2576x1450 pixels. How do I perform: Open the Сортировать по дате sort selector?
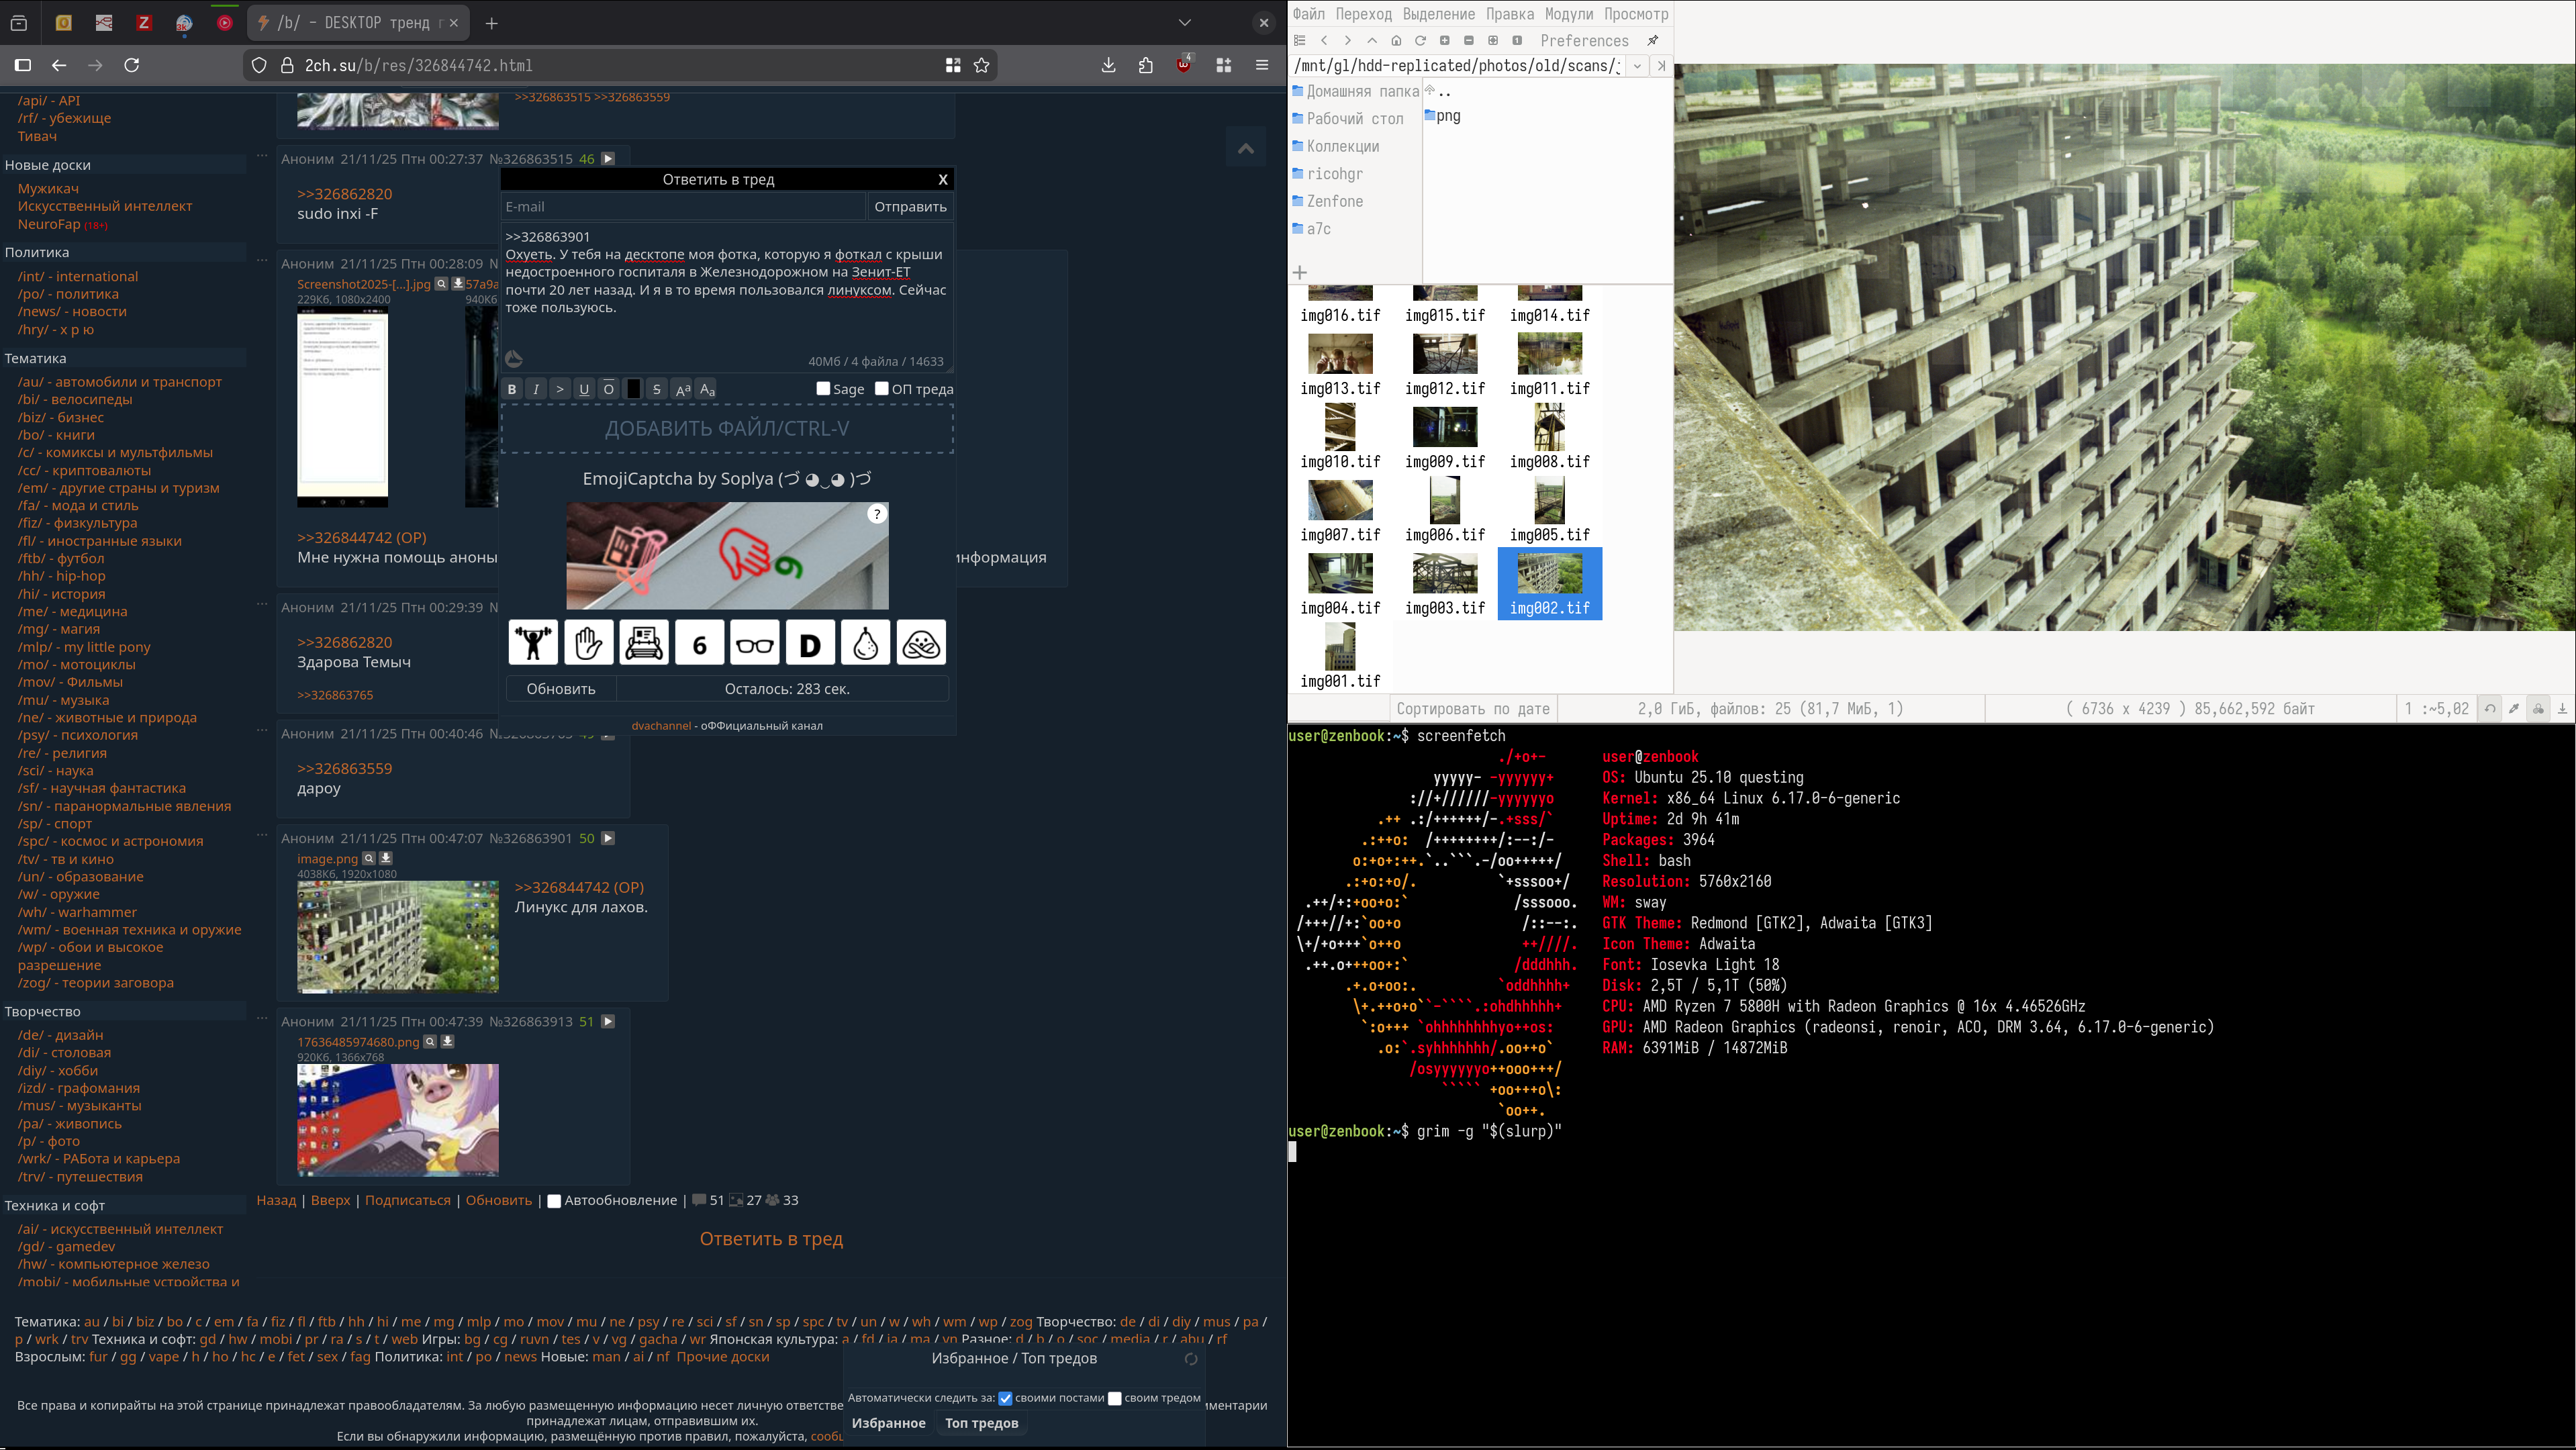tap(1473, 709)
